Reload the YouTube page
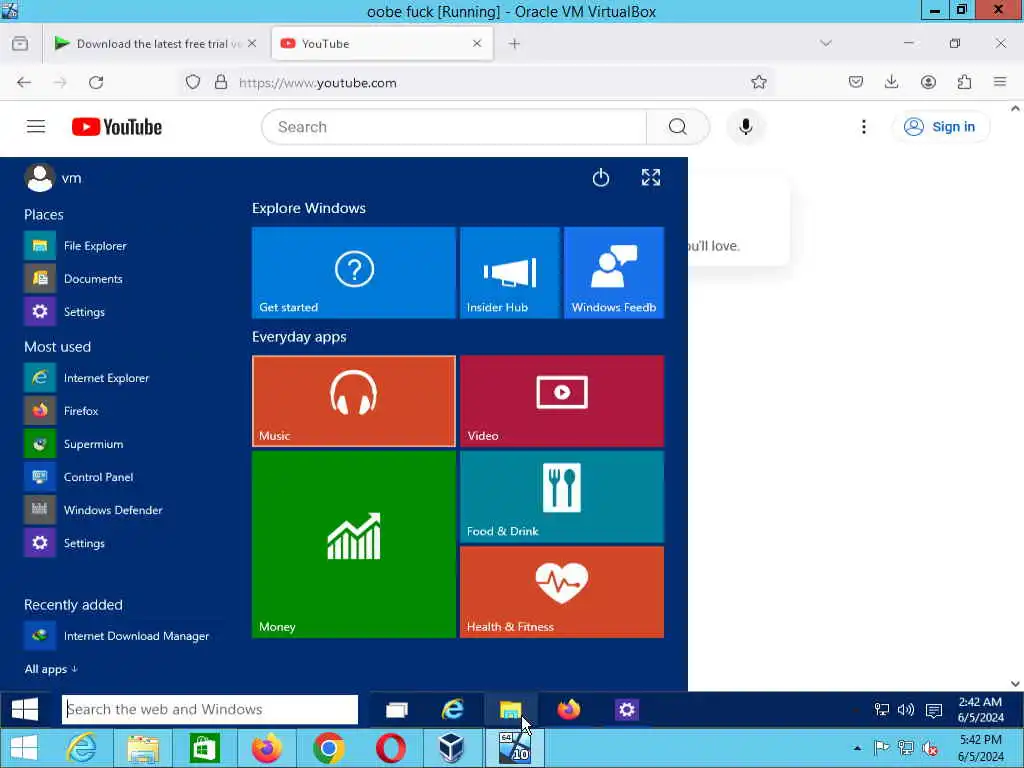 pos(96,82)
